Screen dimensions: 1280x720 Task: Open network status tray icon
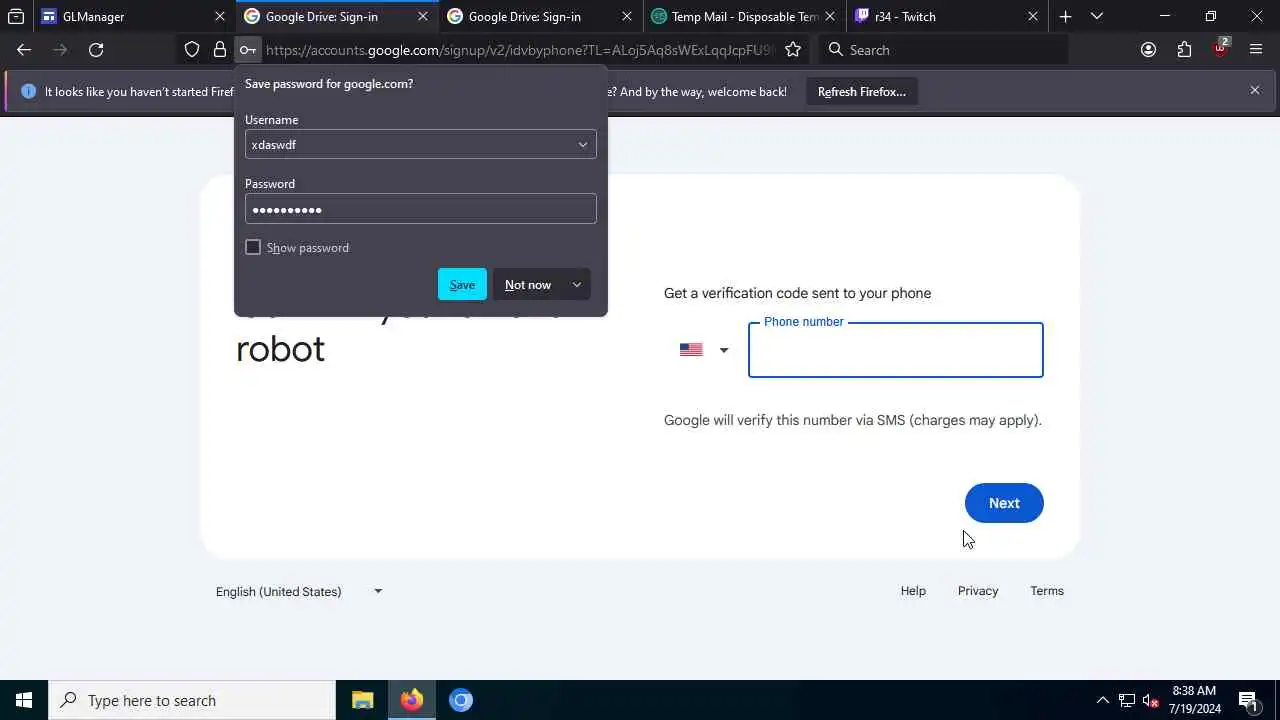pos(1127,700)
